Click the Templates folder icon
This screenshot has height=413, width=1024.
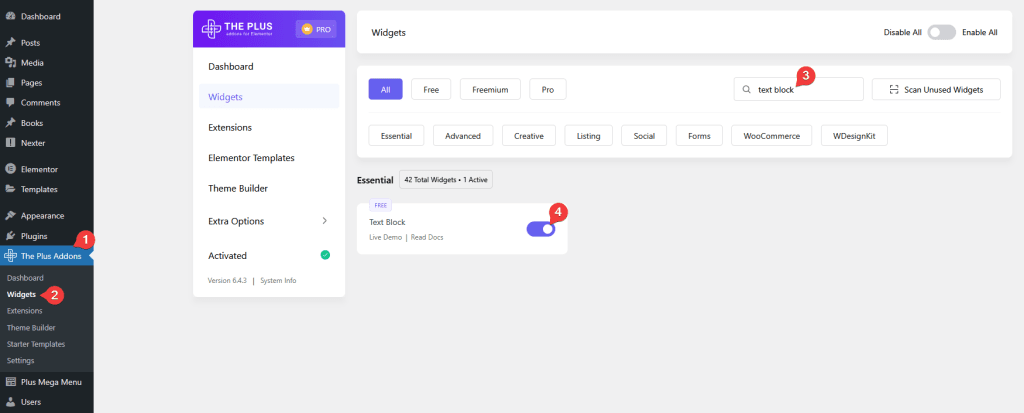tap(10, 190)
